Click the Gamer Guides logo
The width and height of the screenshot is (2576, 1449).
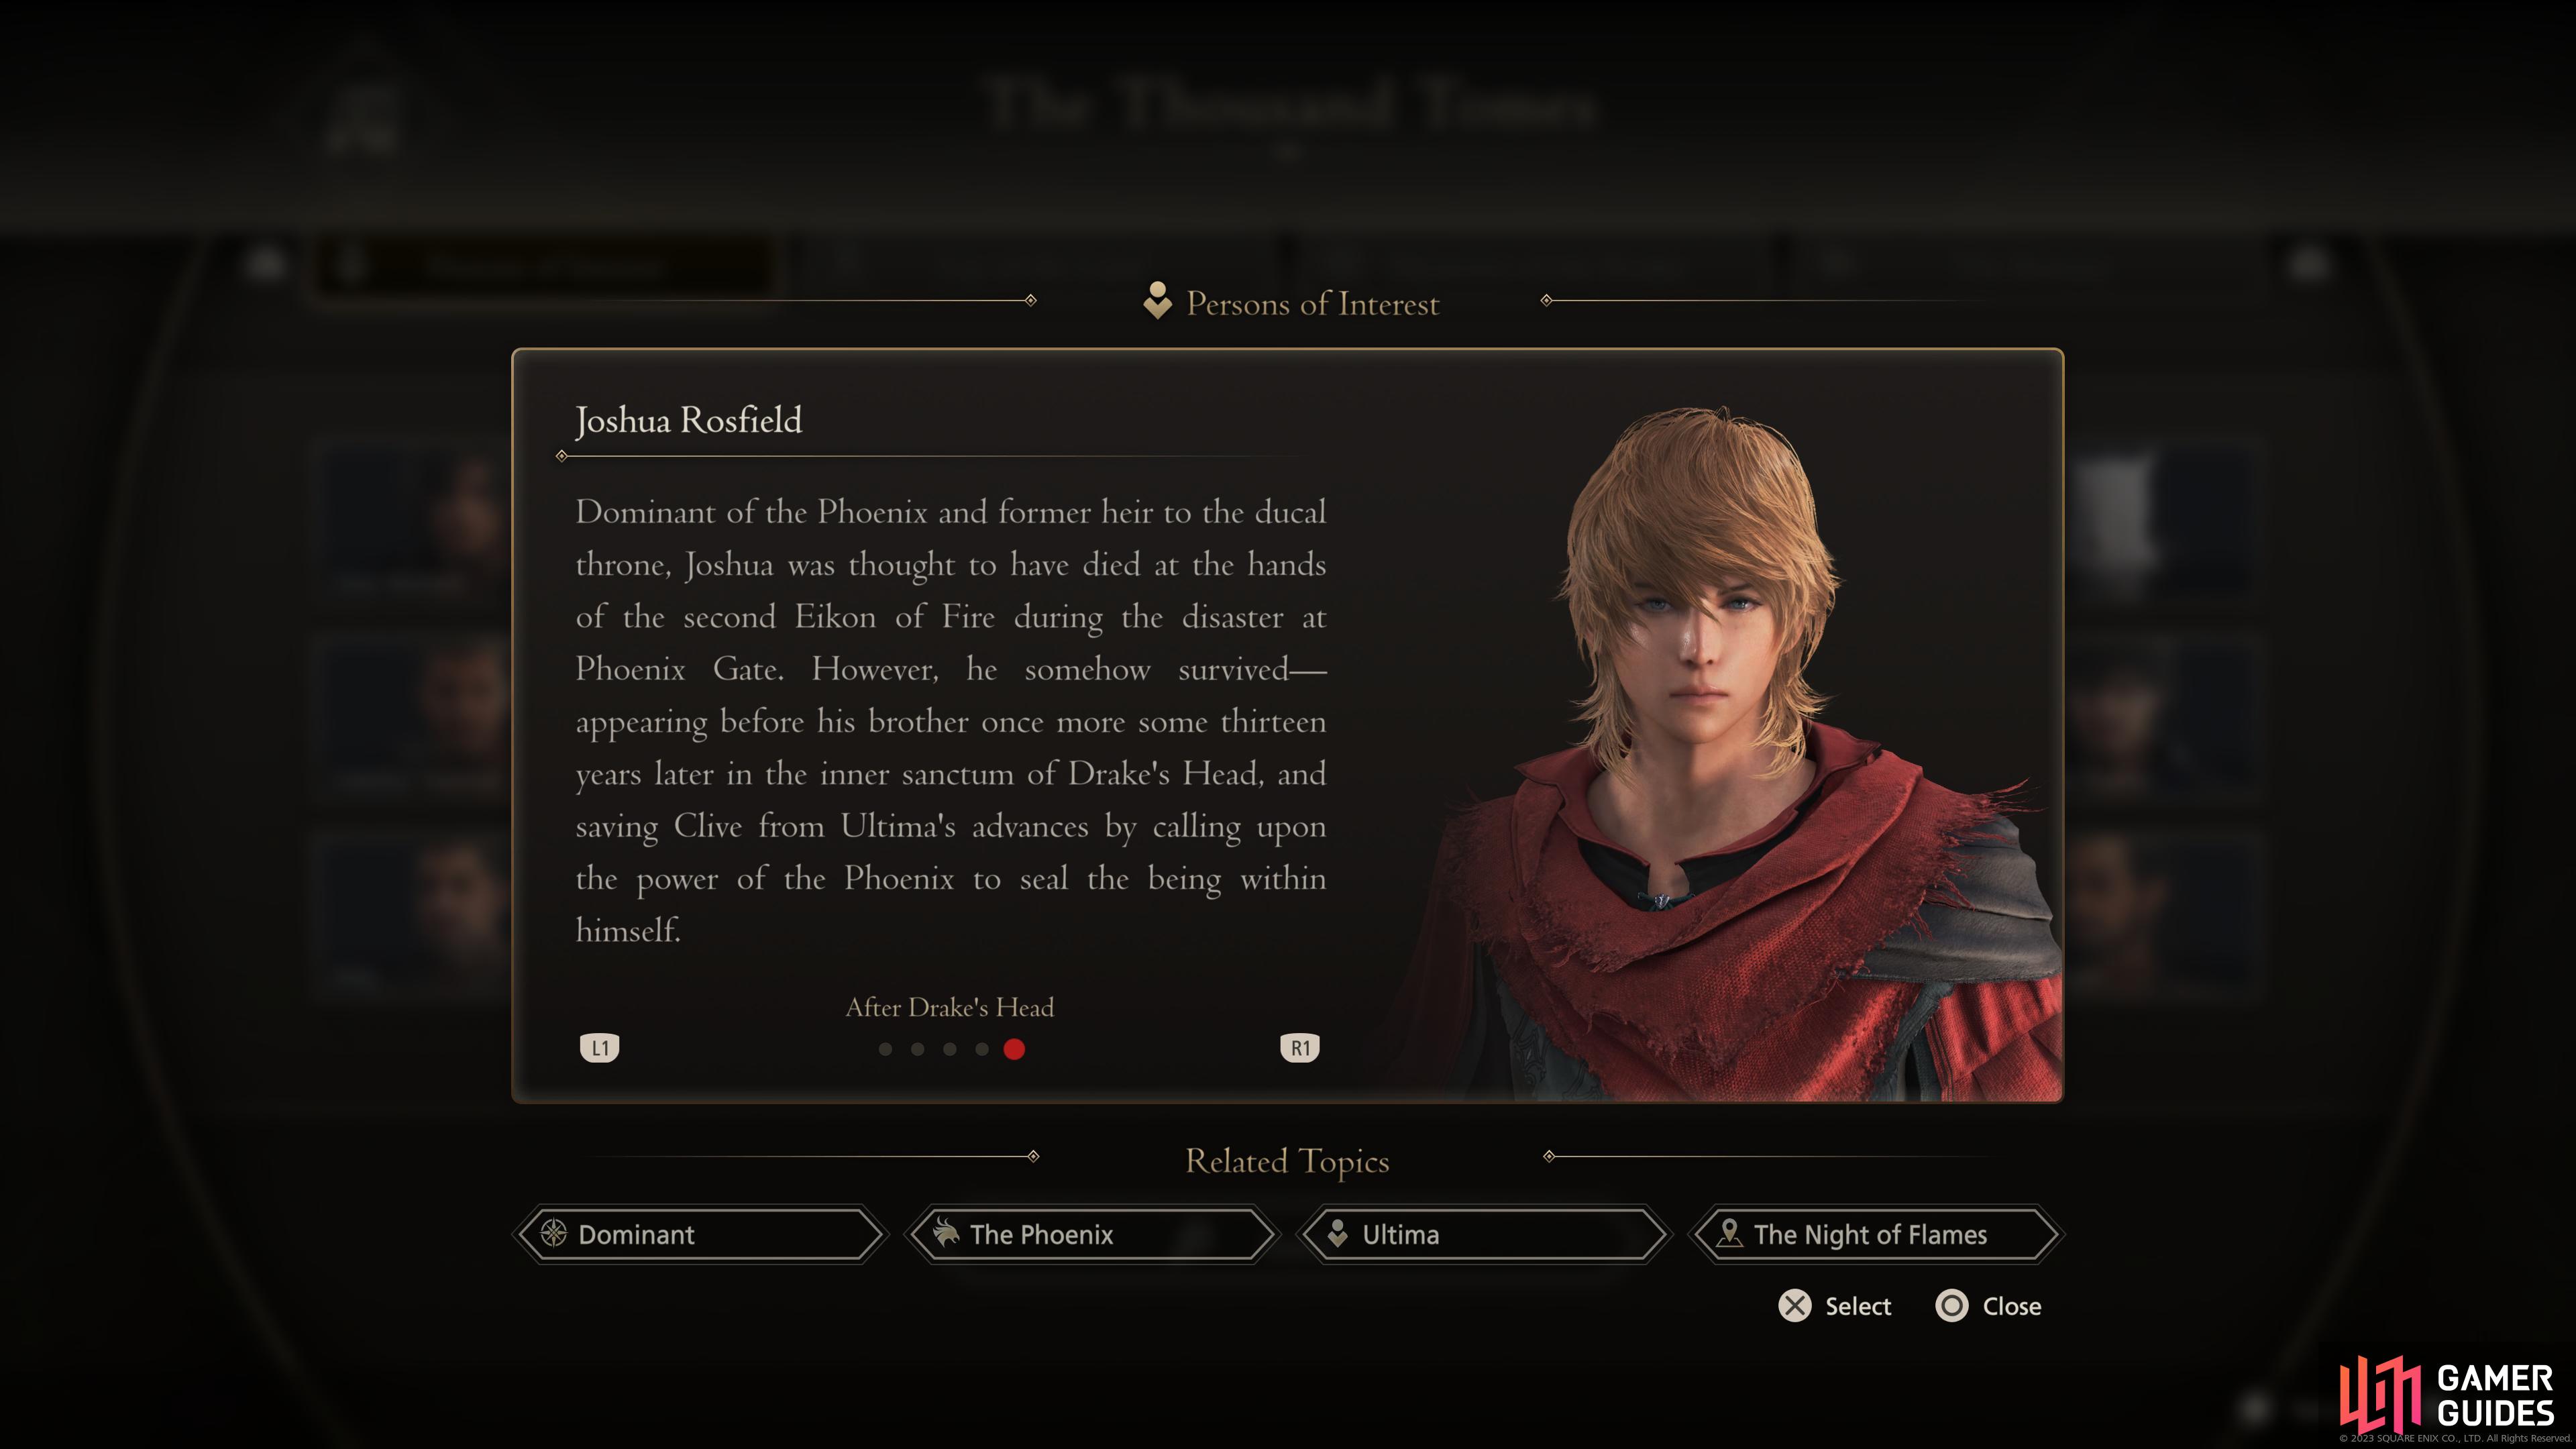(x=2447, y=1394)
